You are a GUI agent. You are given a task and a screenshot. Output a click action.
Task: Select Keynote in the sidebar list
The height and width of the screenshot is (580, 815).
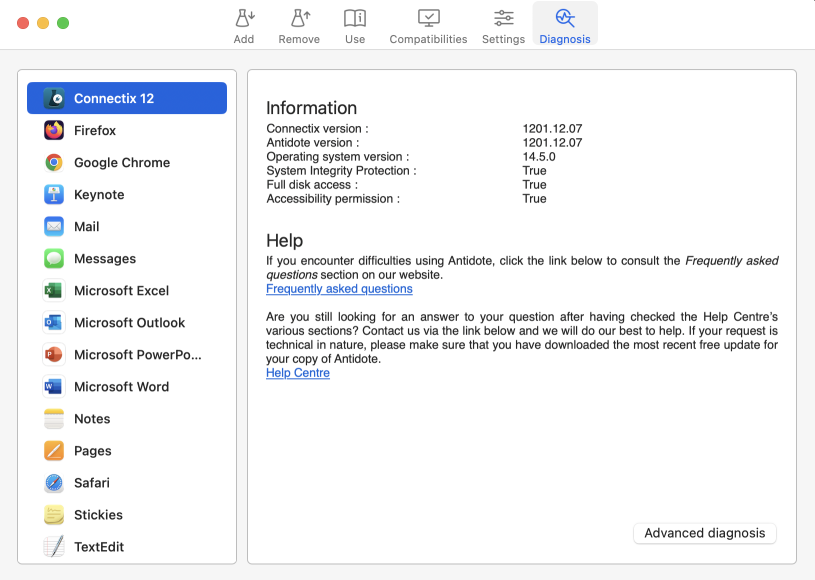coord(99,195)
